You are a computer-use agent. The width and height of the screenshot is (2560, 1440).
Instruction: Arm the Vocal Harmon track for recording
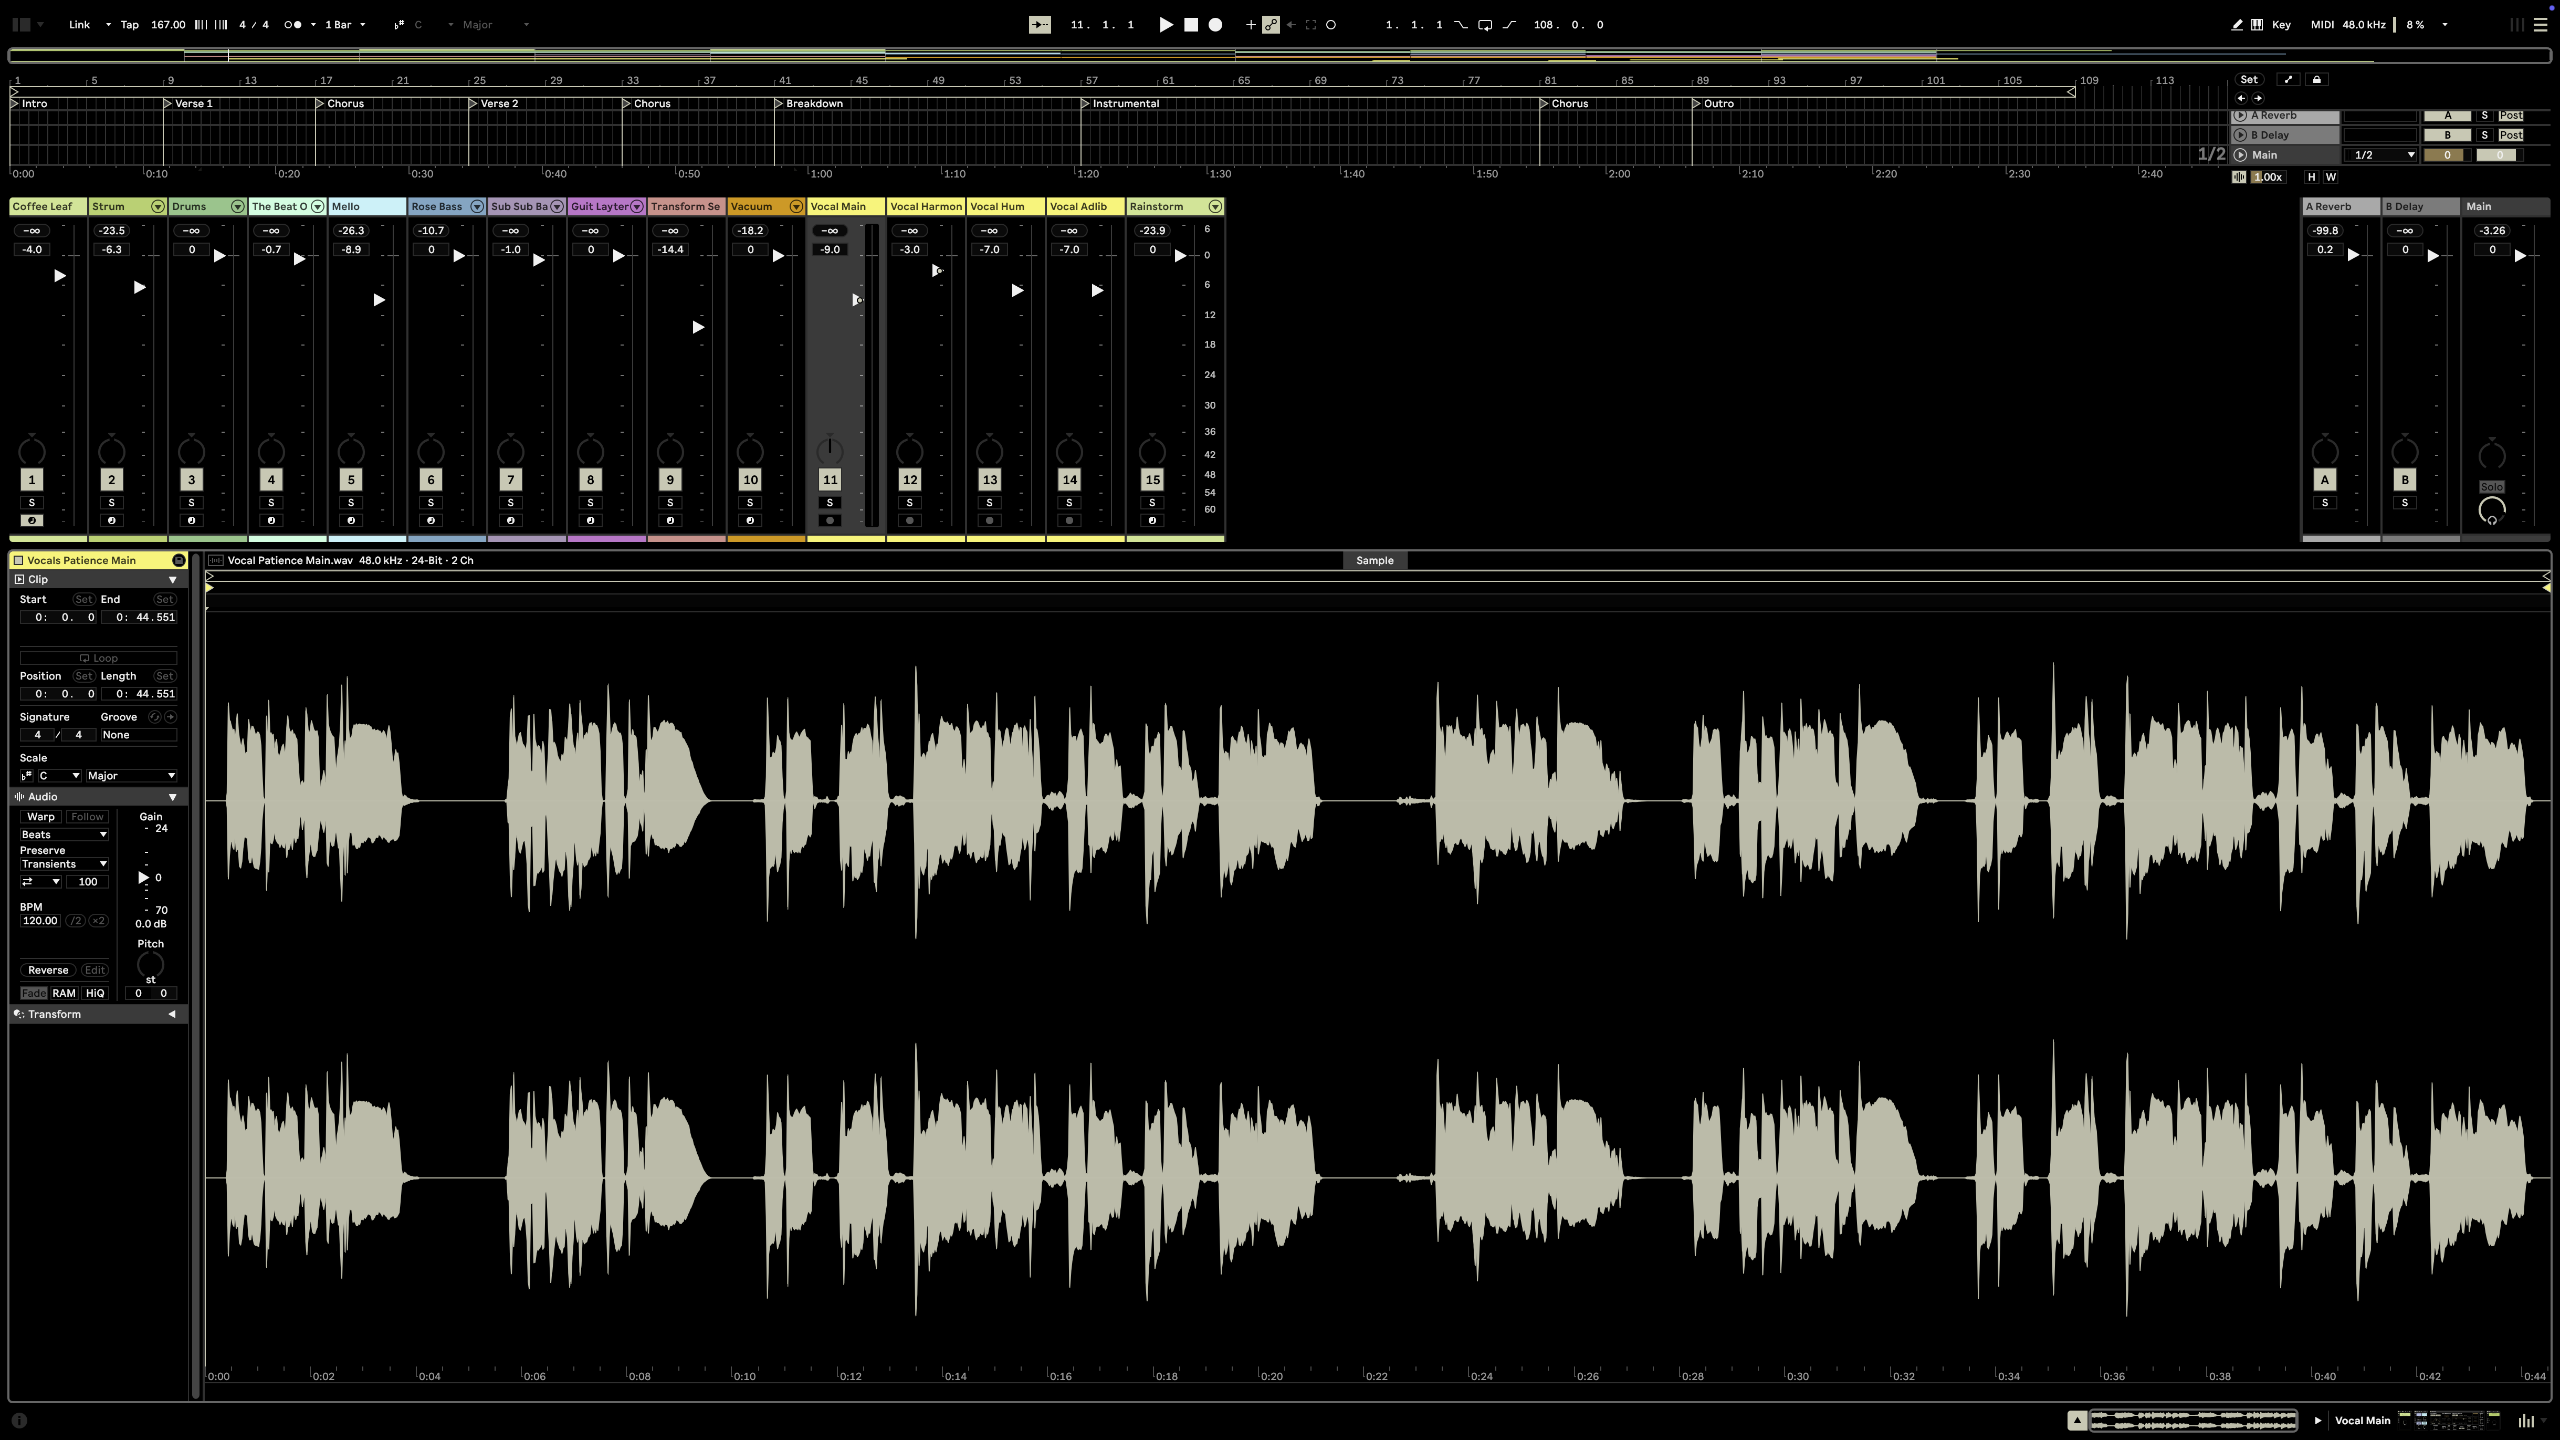[x=910, y=521]
